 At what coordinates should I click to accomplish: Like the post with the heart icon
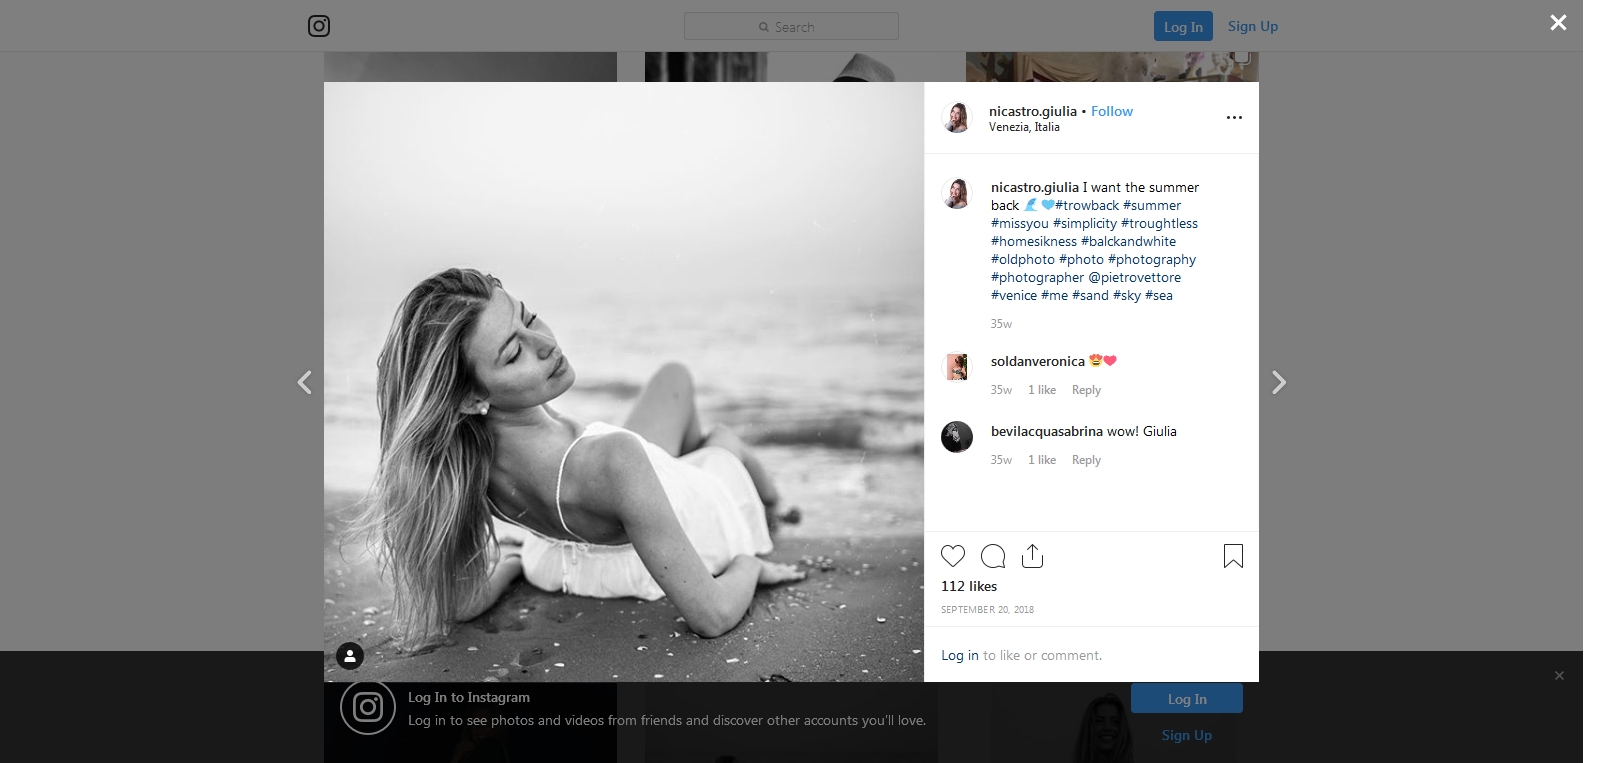coord(953,556)
